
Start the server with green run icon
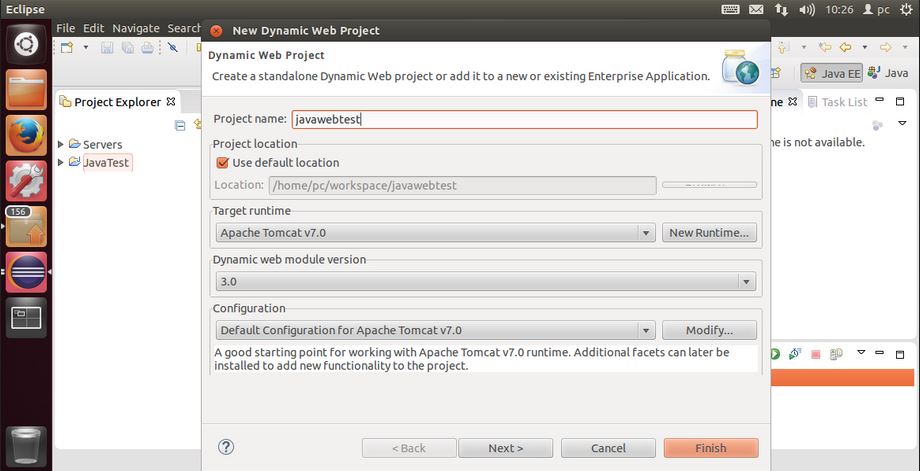click(x=774, y=354)
